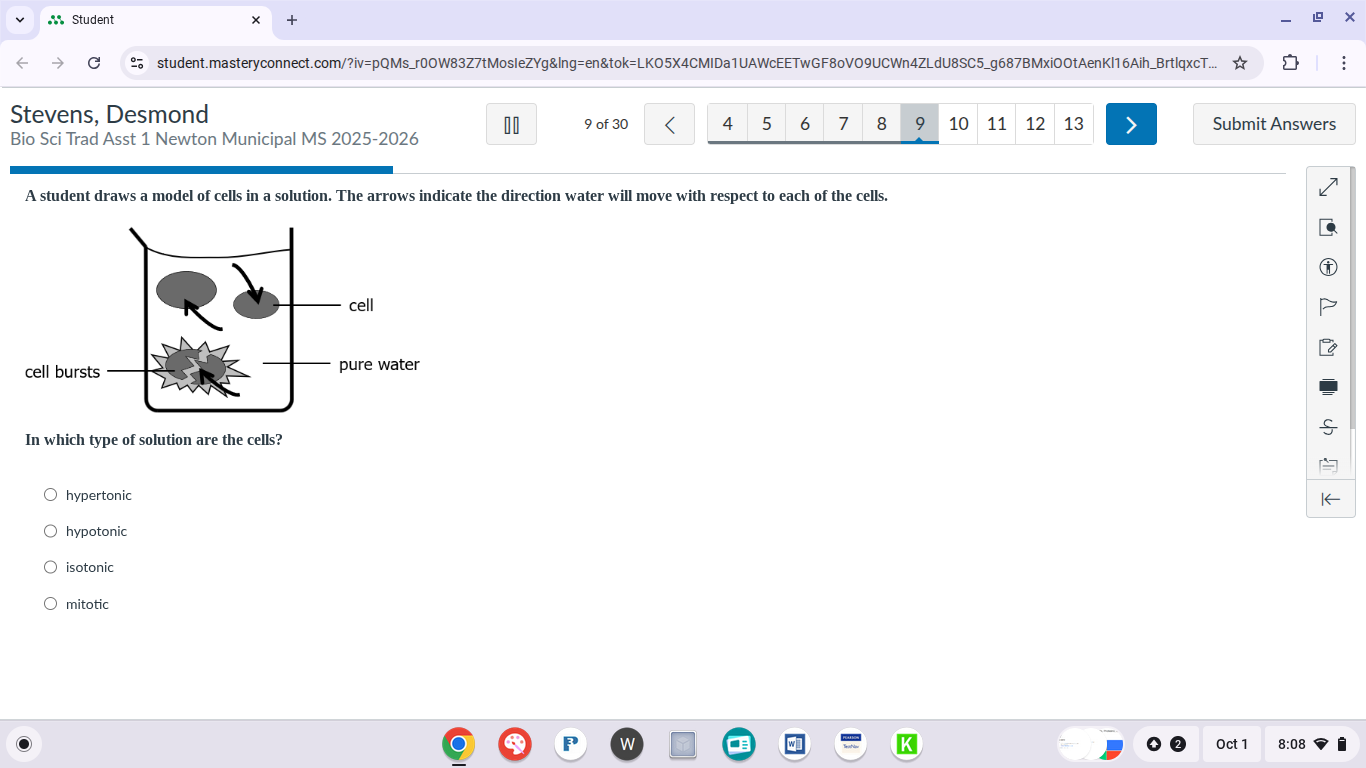Screen dimensions: 1366x768
Task: Open the Chrome extensions menu
Action: click(1291, 63)
